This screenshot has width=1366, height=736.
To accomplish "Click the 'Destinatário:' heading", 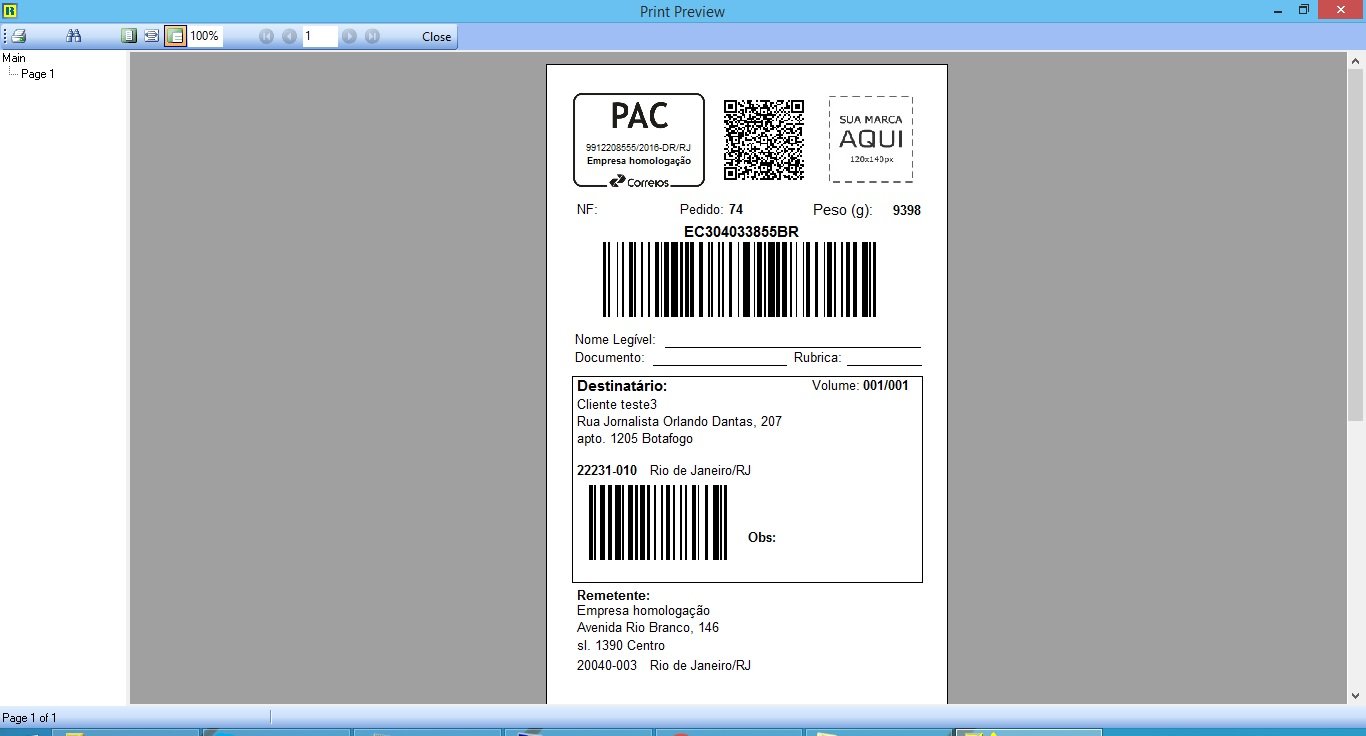I will click(622, 386).
